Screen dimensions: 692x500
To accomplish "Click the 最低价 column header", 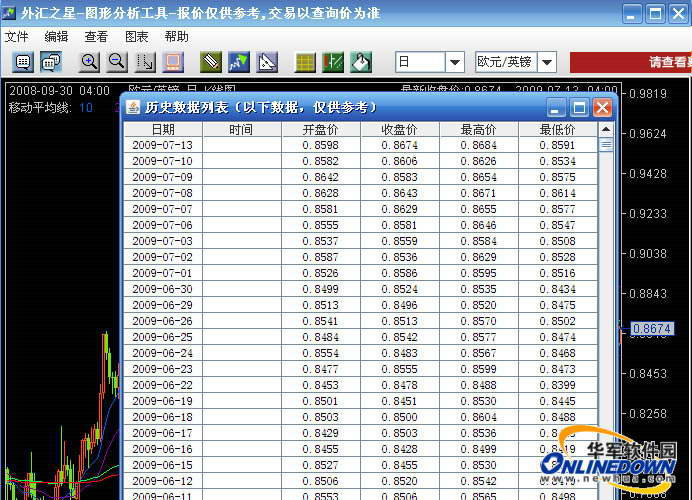I will point(557,129).
